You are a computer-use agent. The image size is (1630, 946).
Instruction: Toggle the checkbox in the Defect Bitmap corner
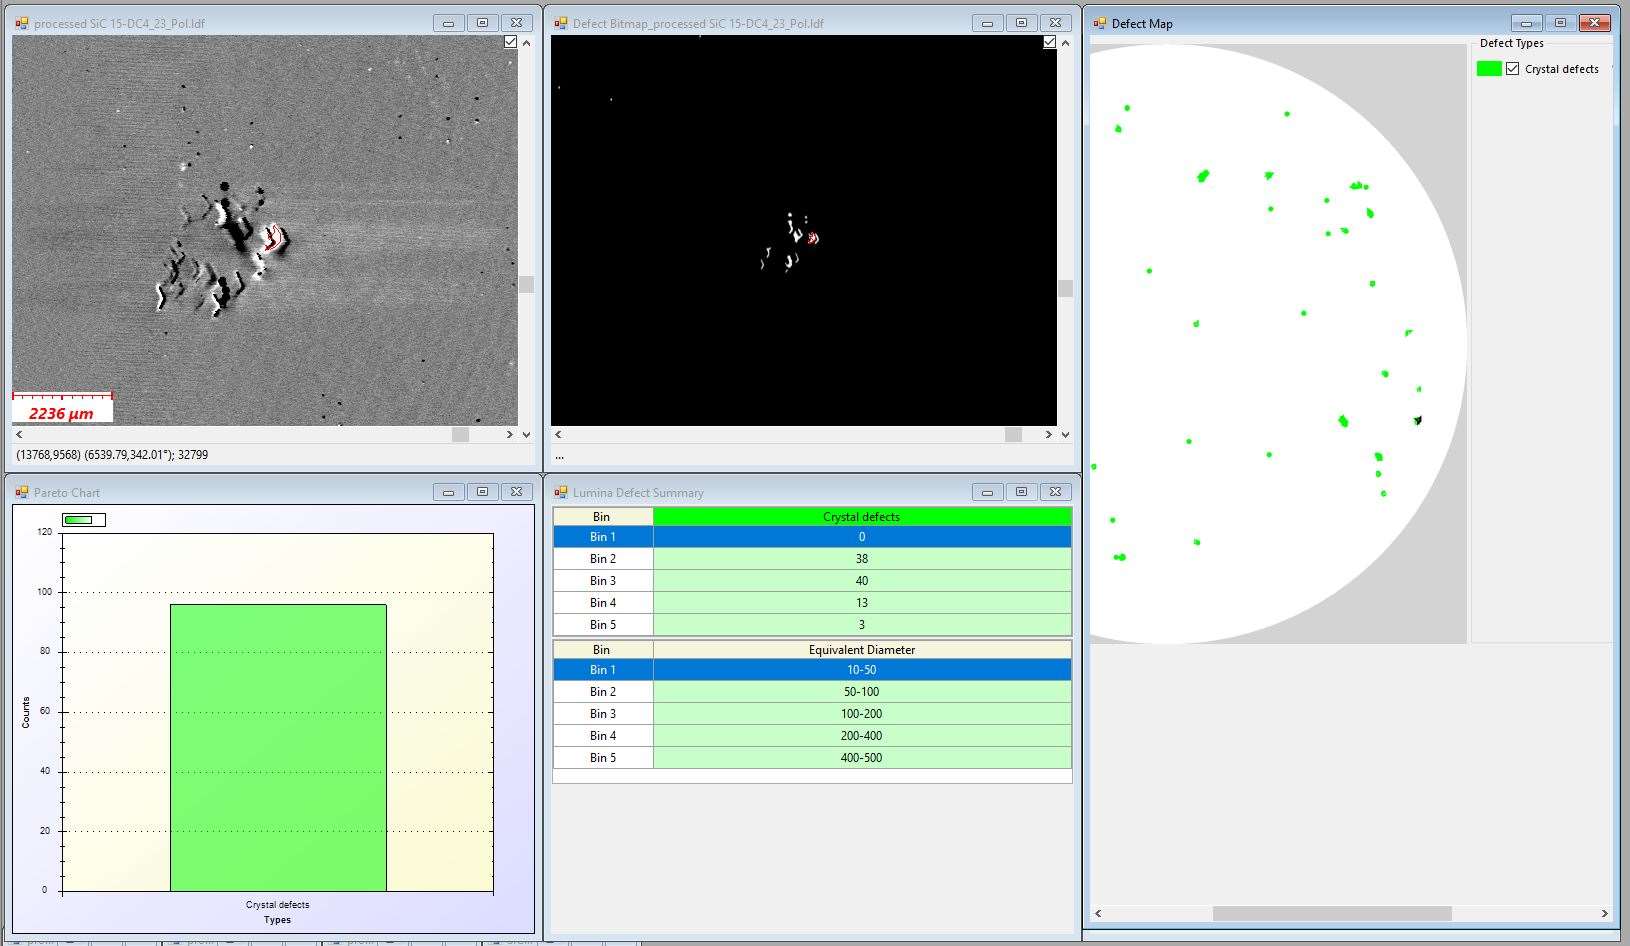click(1049, 42)
